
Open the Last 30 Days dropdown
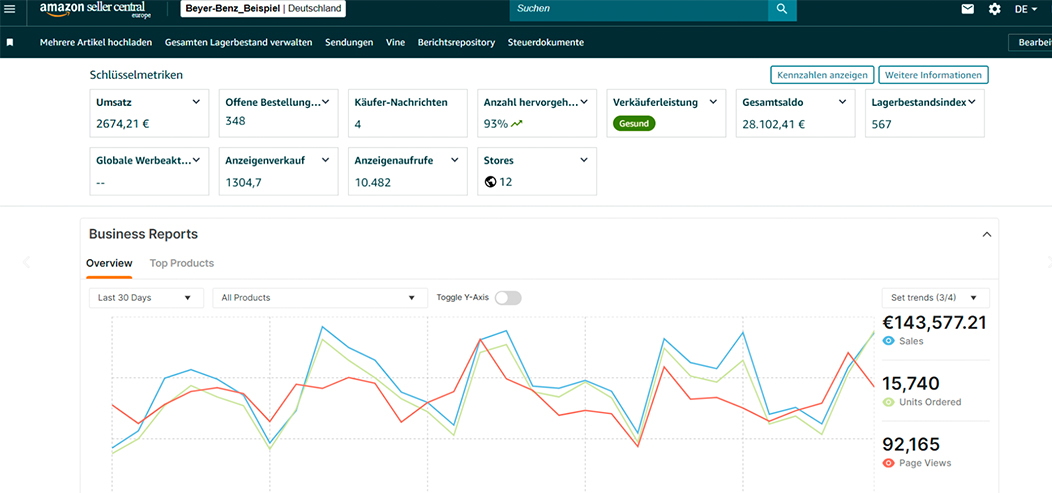click(146, 298)
